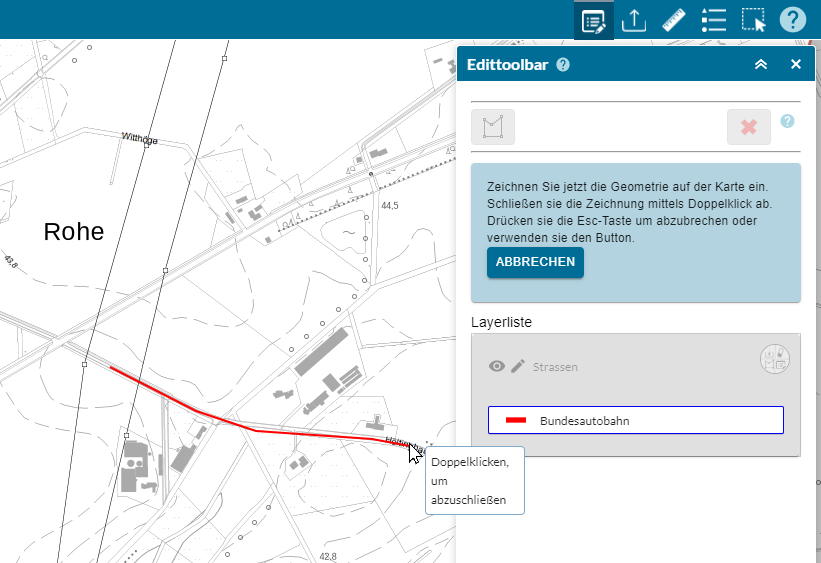Toggle pencil edit mode for Strassen layer
The image size is (821, 563).
tap(518, 367)
